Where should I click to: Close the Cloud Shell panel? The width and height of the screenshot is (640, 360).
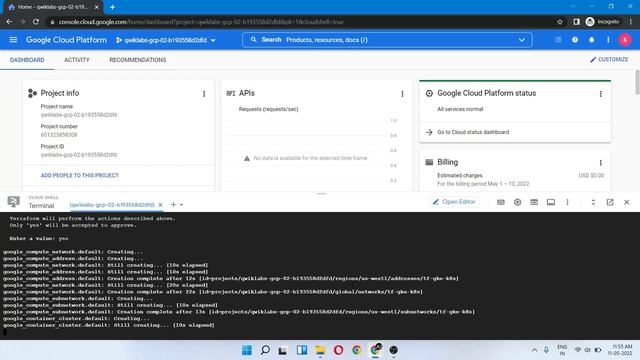point(627,202)
